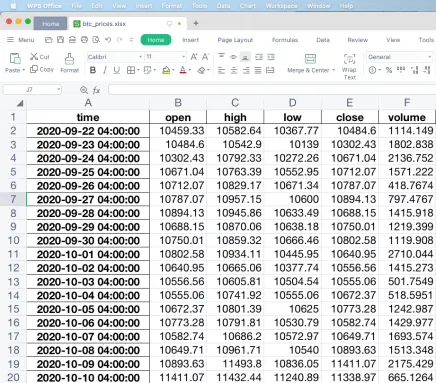The height and width of the screenshot is (383, 436).
Task: Increase indent icon
Action: [271, 57]
